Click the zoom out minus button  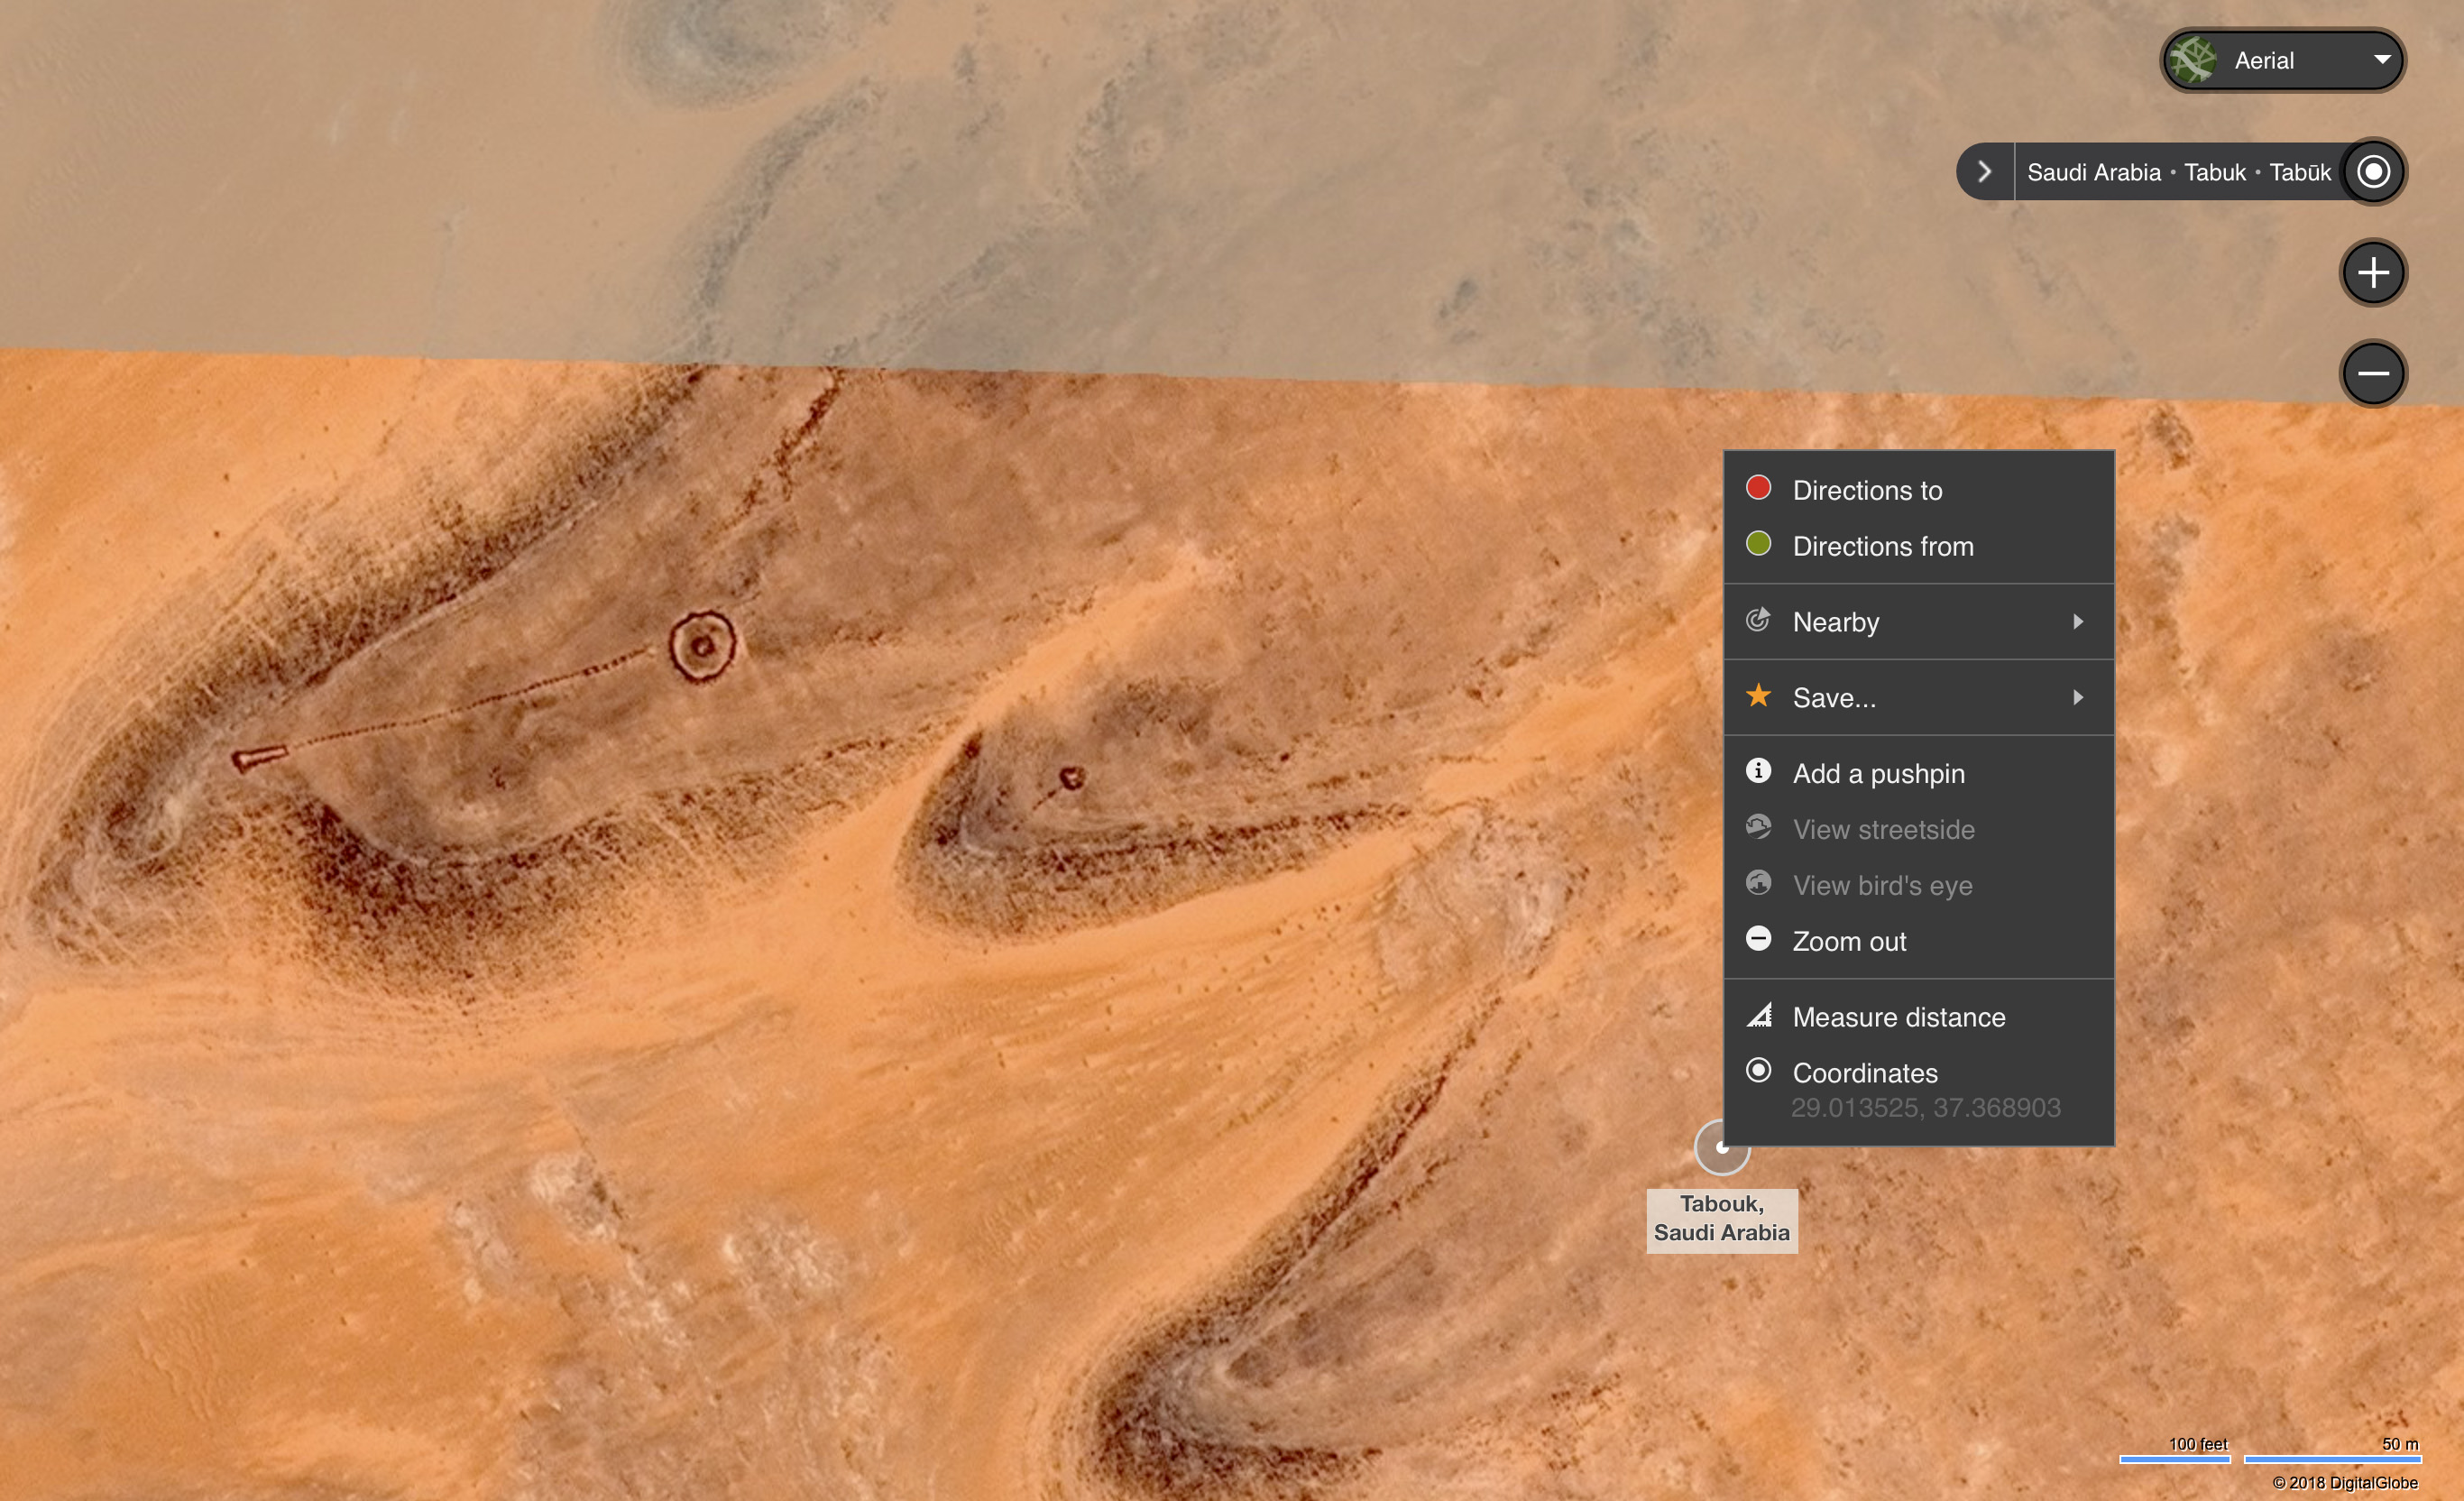pos(2372,373)
